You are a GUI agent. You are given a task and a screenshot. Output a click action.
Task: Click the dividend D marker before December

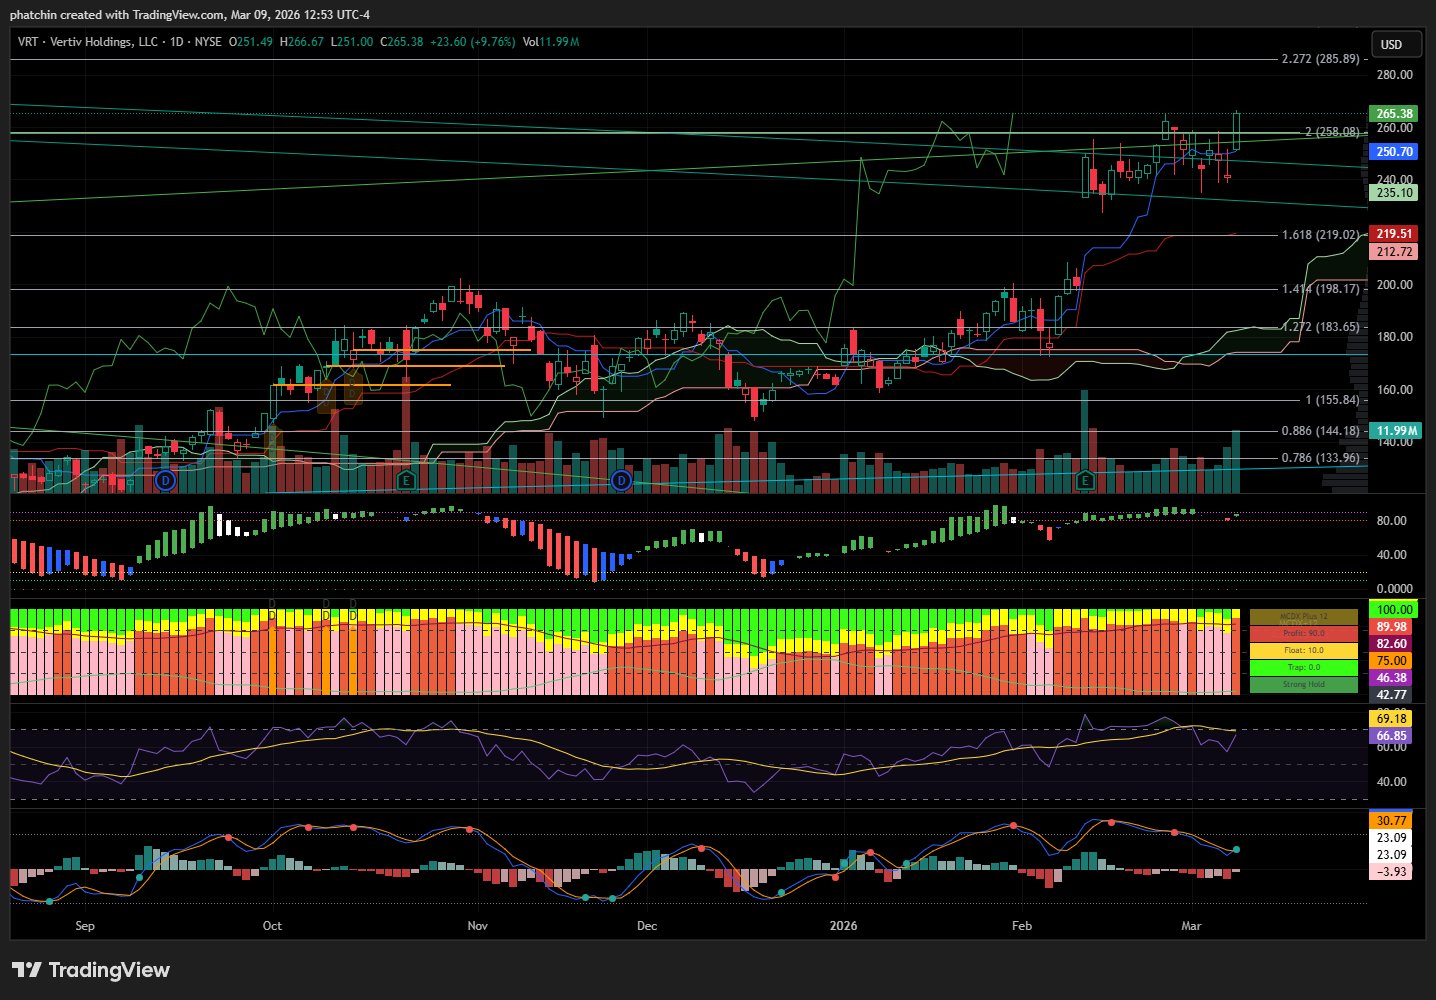click(622, 481)
